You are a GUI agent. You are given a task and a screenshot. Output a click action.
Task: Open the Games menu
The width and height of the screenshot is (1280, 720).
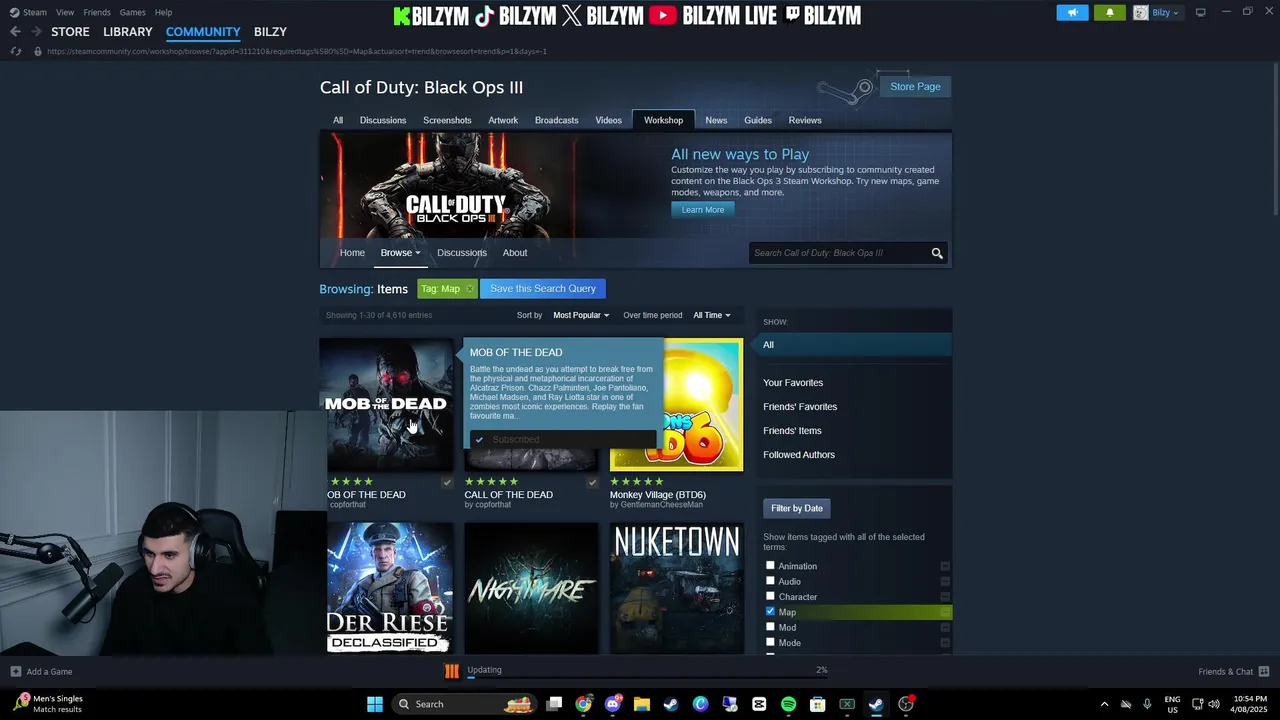tap(133, 12)
